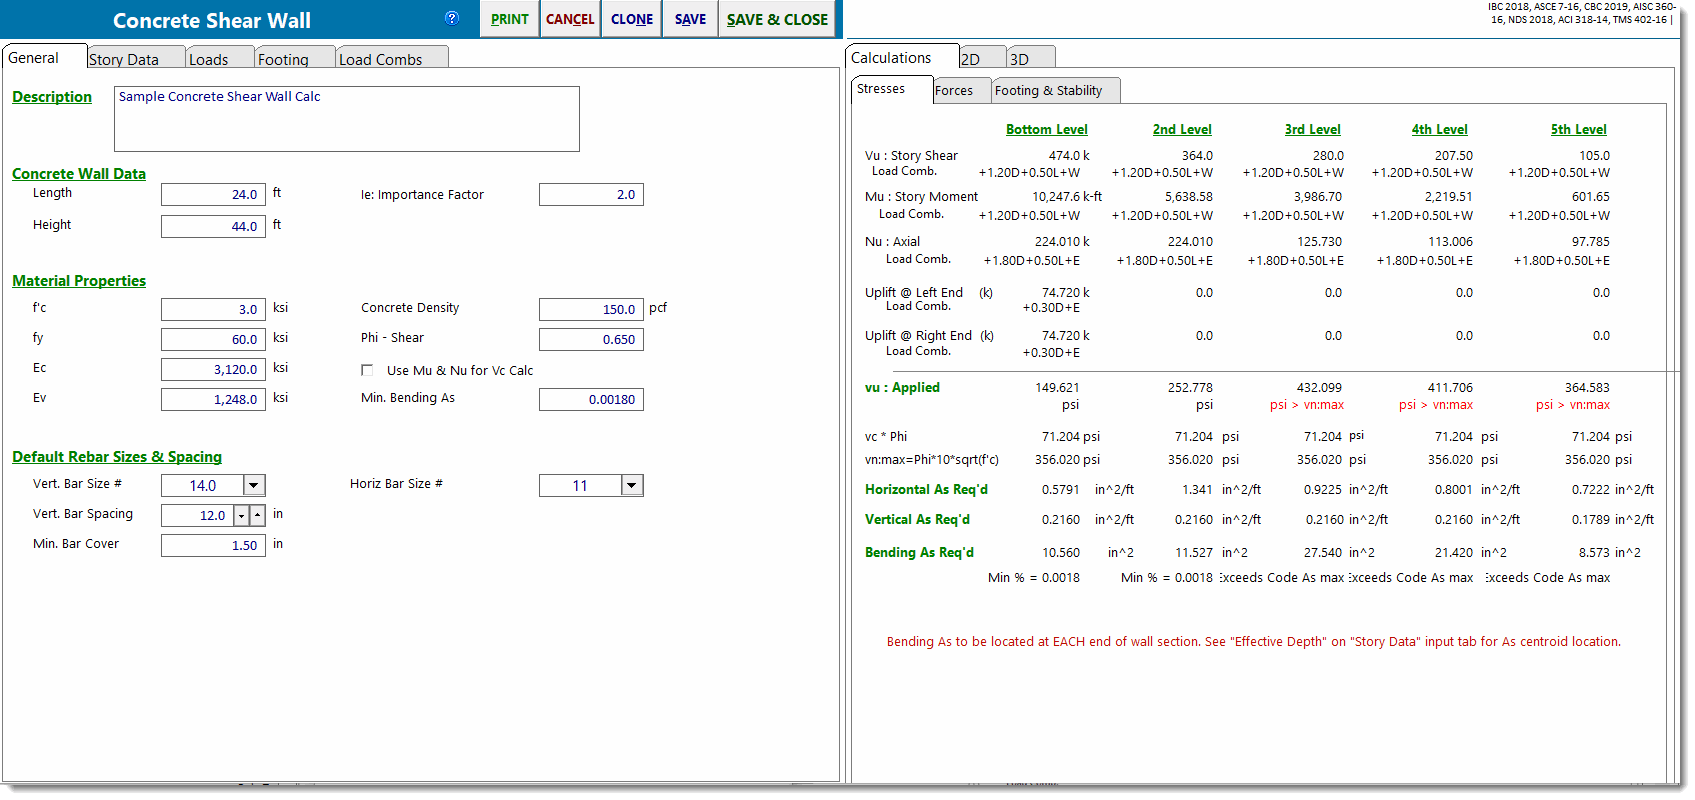The height and width of the screenshot is (800, 1695).
Task: Switch to the General tab
Action: click(x=44, y=57)
